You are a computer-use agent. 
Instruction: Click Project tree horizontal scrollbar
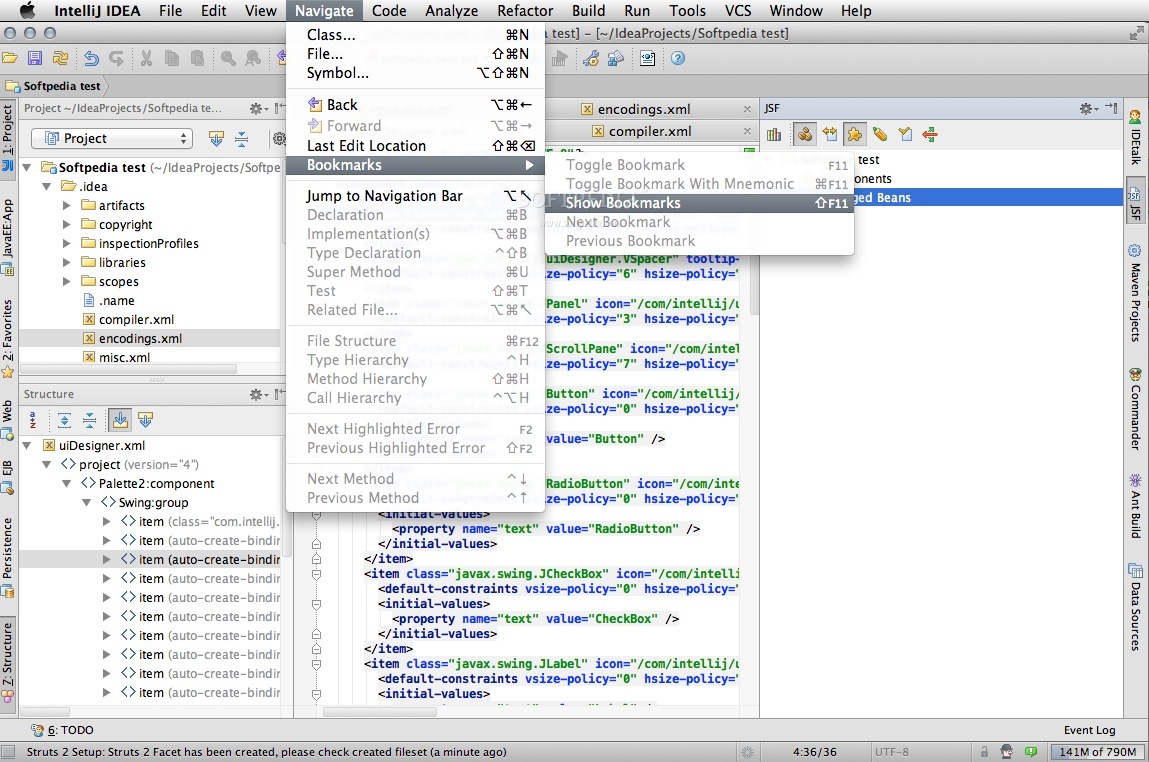(x=128, y=369)
